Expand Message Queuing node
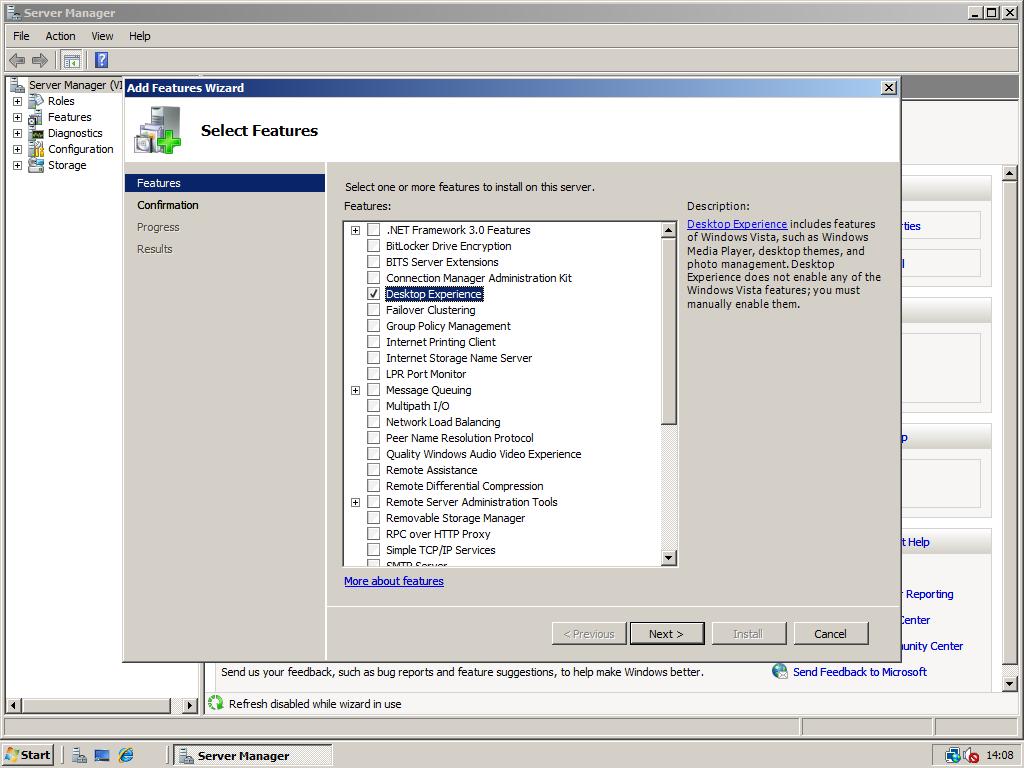1024x768 pixels. 355,391
